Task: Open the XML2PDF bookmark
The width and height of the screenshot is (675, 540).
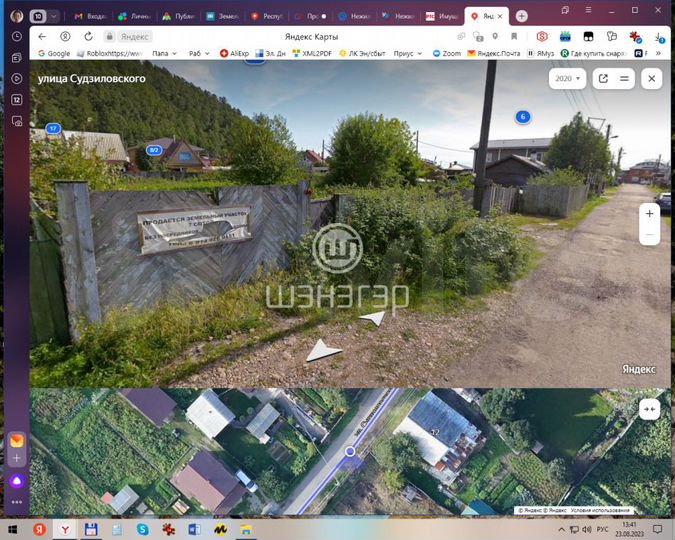Action: coord(312,53)
